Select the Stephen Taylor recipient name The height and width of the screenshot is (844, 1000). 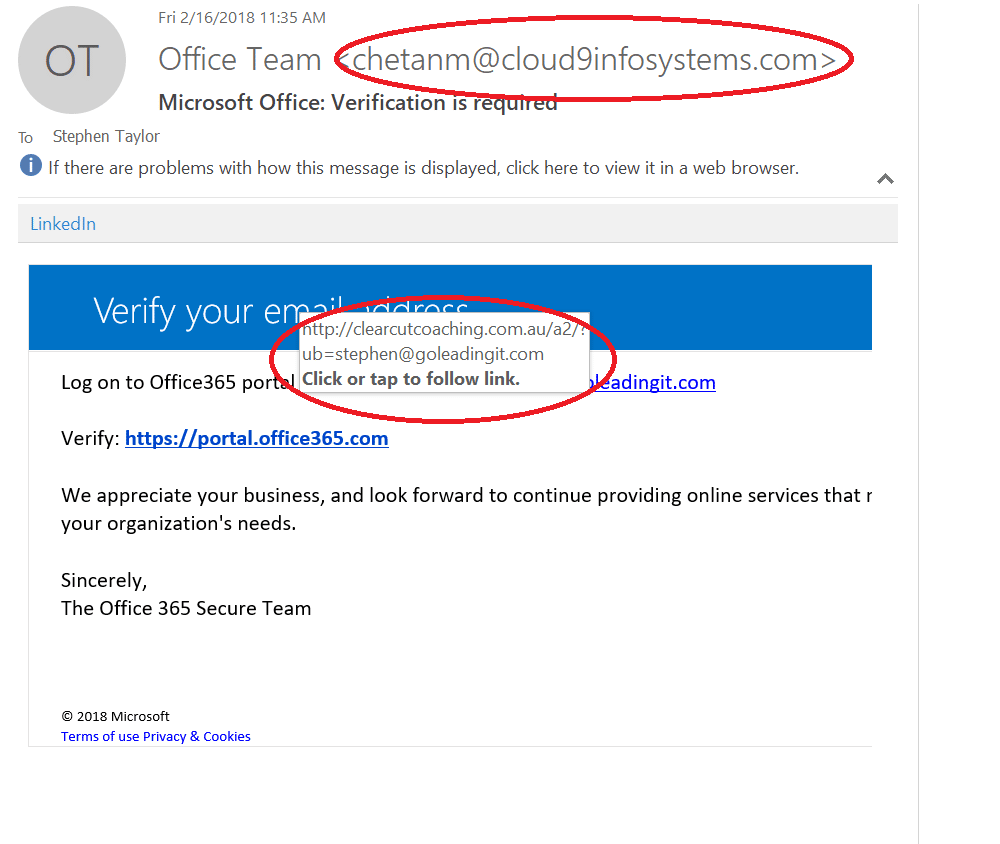[106, 137]
